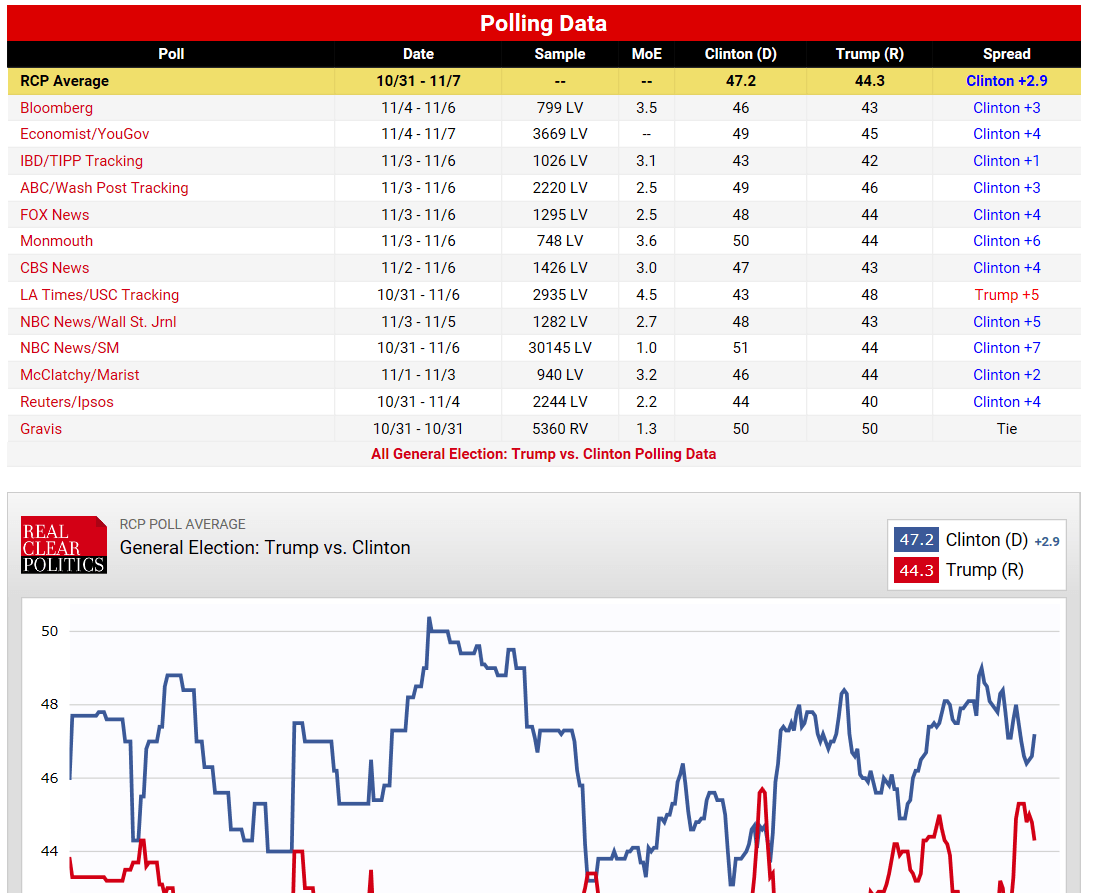
Task: Click the Clinton (D) column header
Action: click(740, 54)
